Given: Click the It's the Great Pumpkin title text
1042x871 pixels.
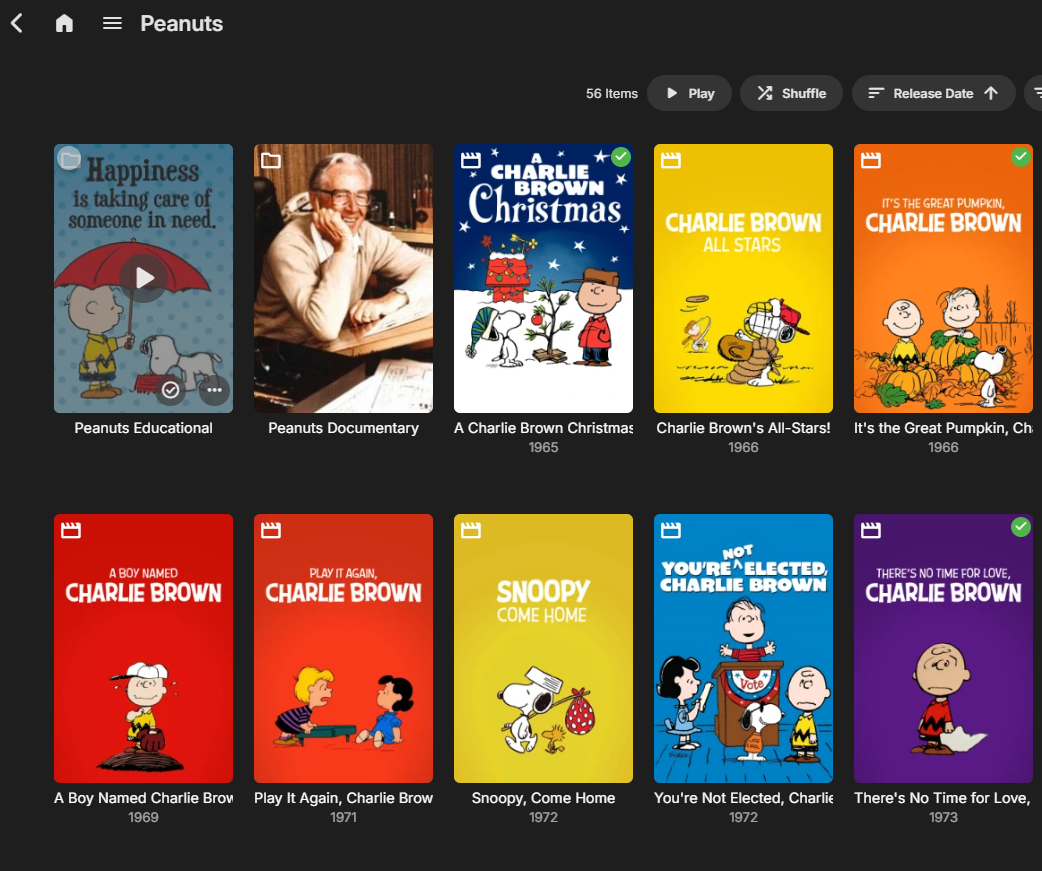Looking at the screenshot, I should [943, 428].
